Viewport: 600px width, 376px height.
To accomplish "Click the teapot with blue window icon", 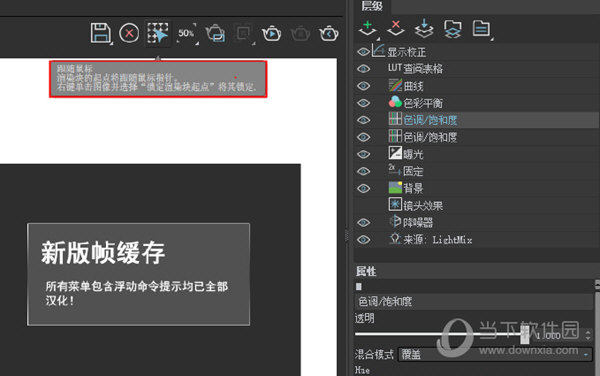I will pos(215,33).
